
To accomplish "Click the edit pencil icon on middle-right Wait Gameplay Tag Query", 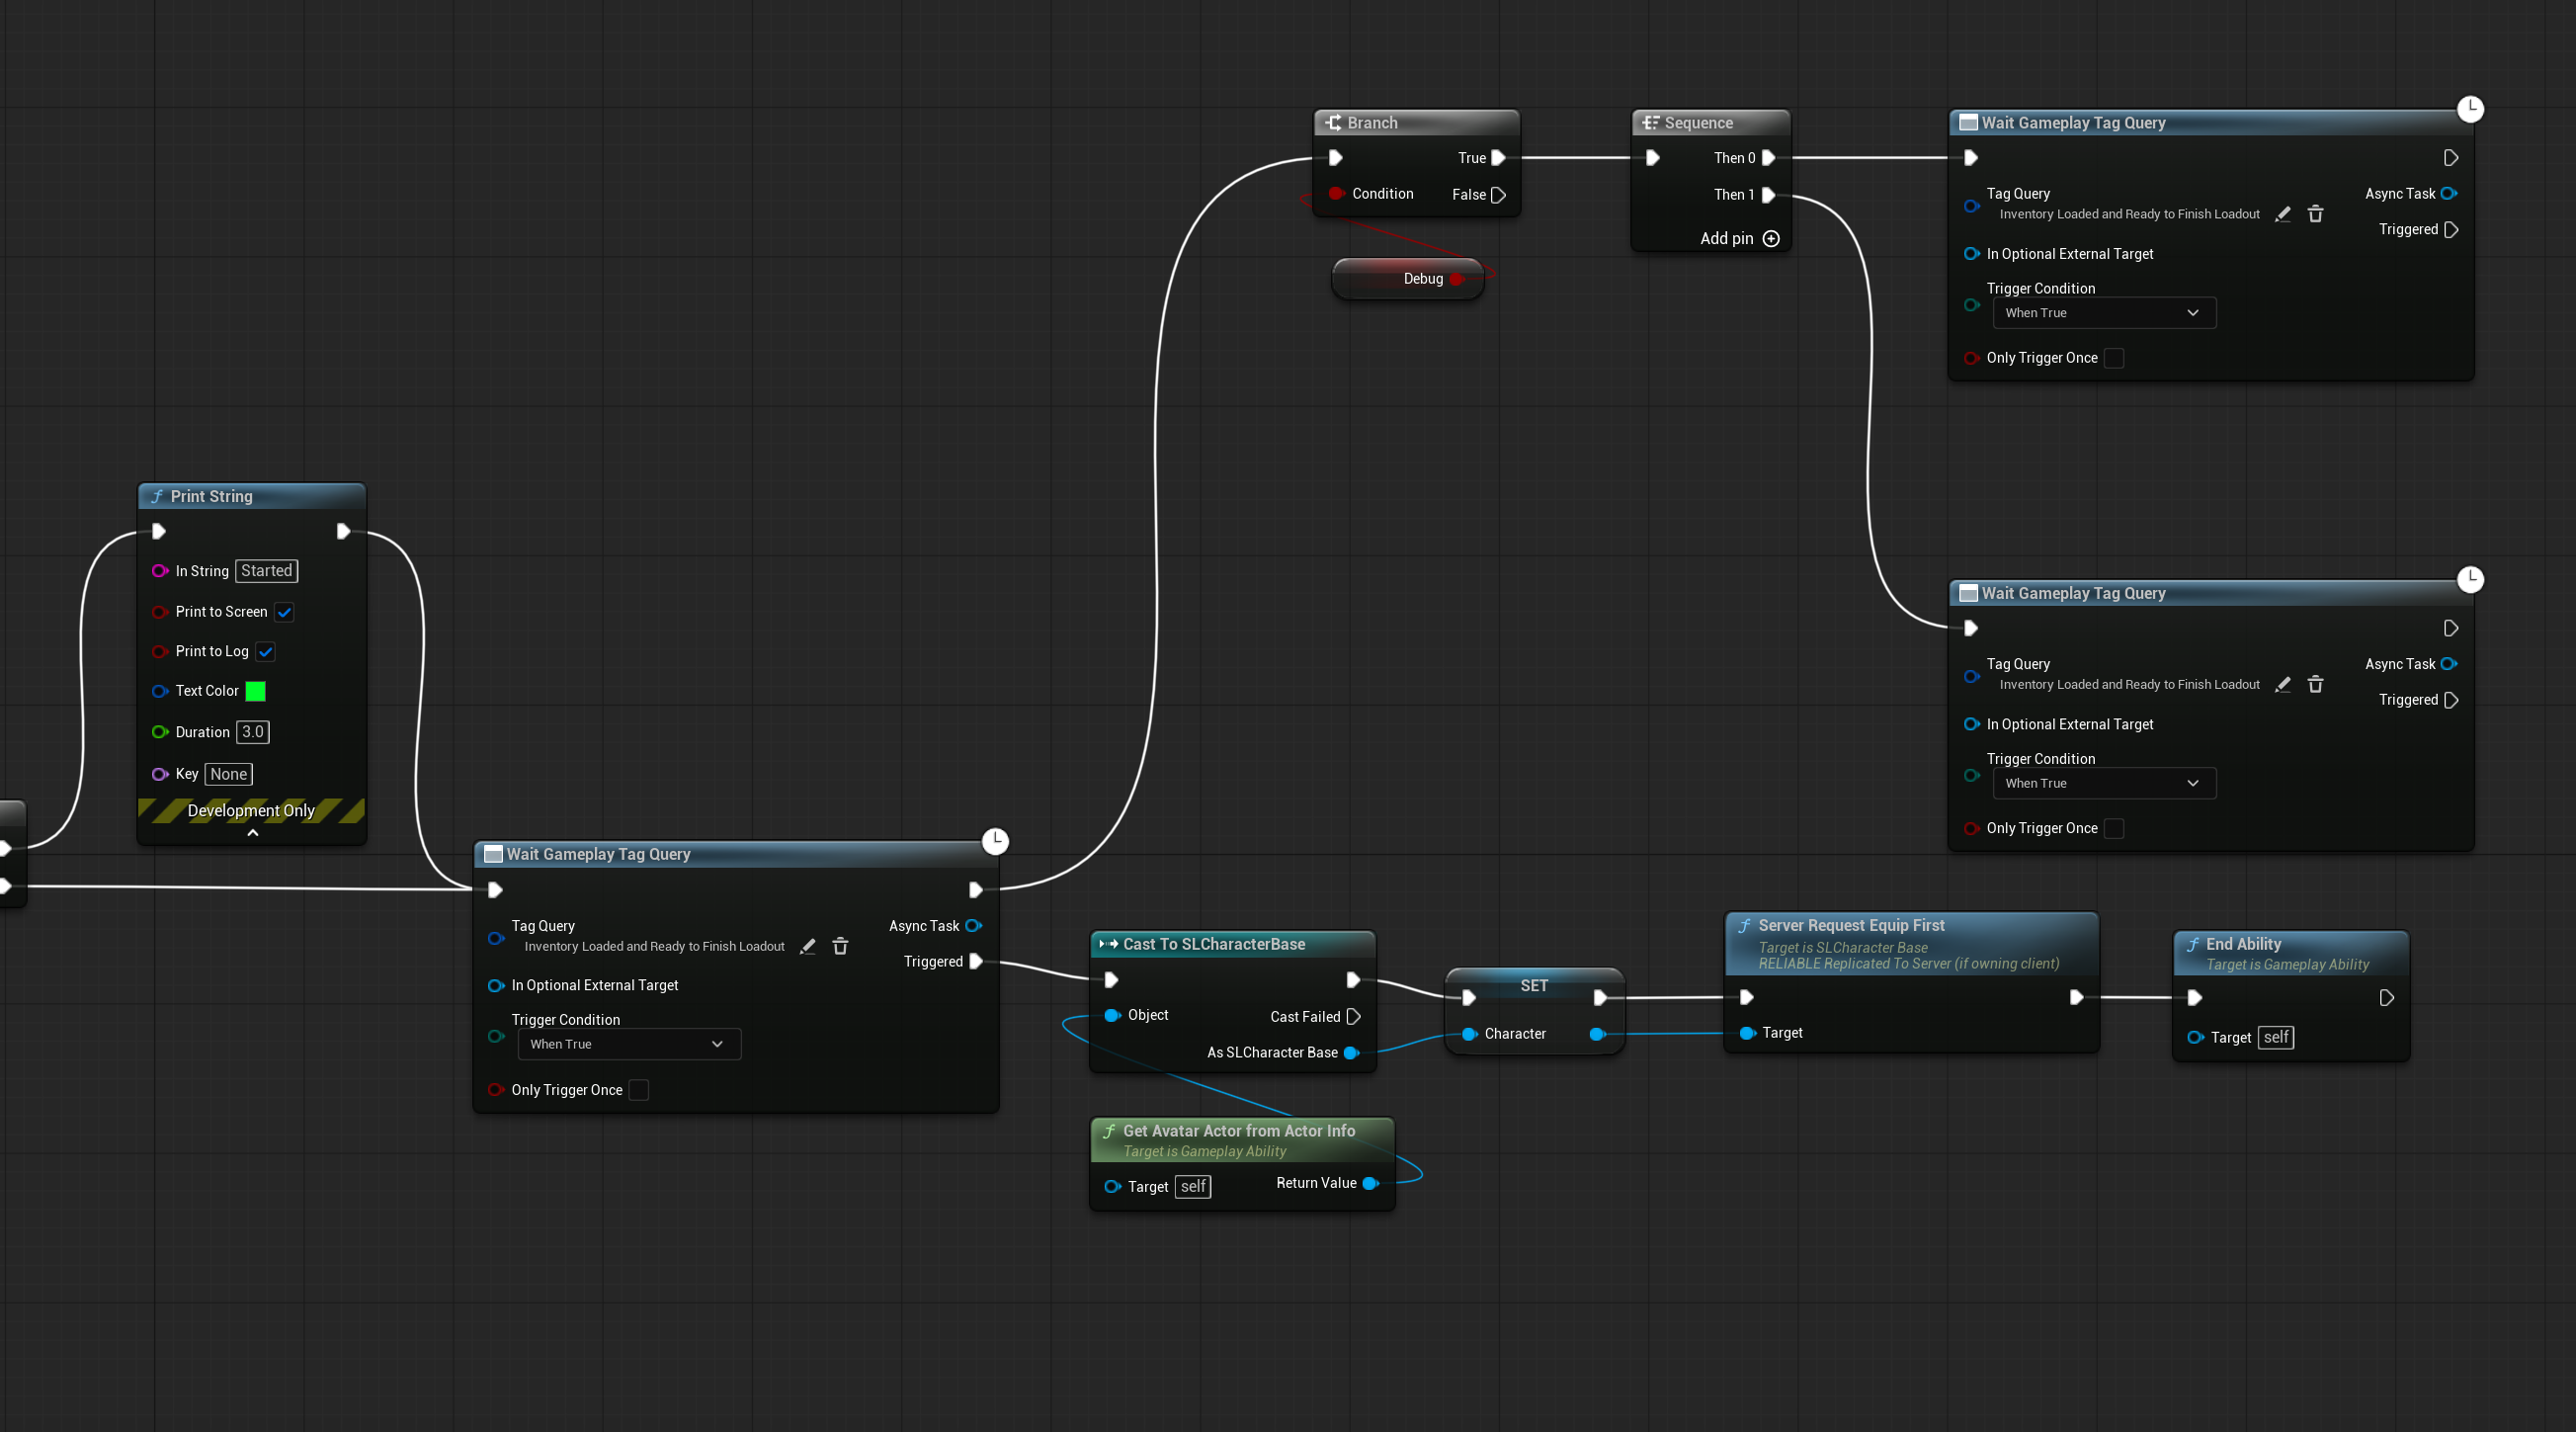I will click(x=2283, y=684).
